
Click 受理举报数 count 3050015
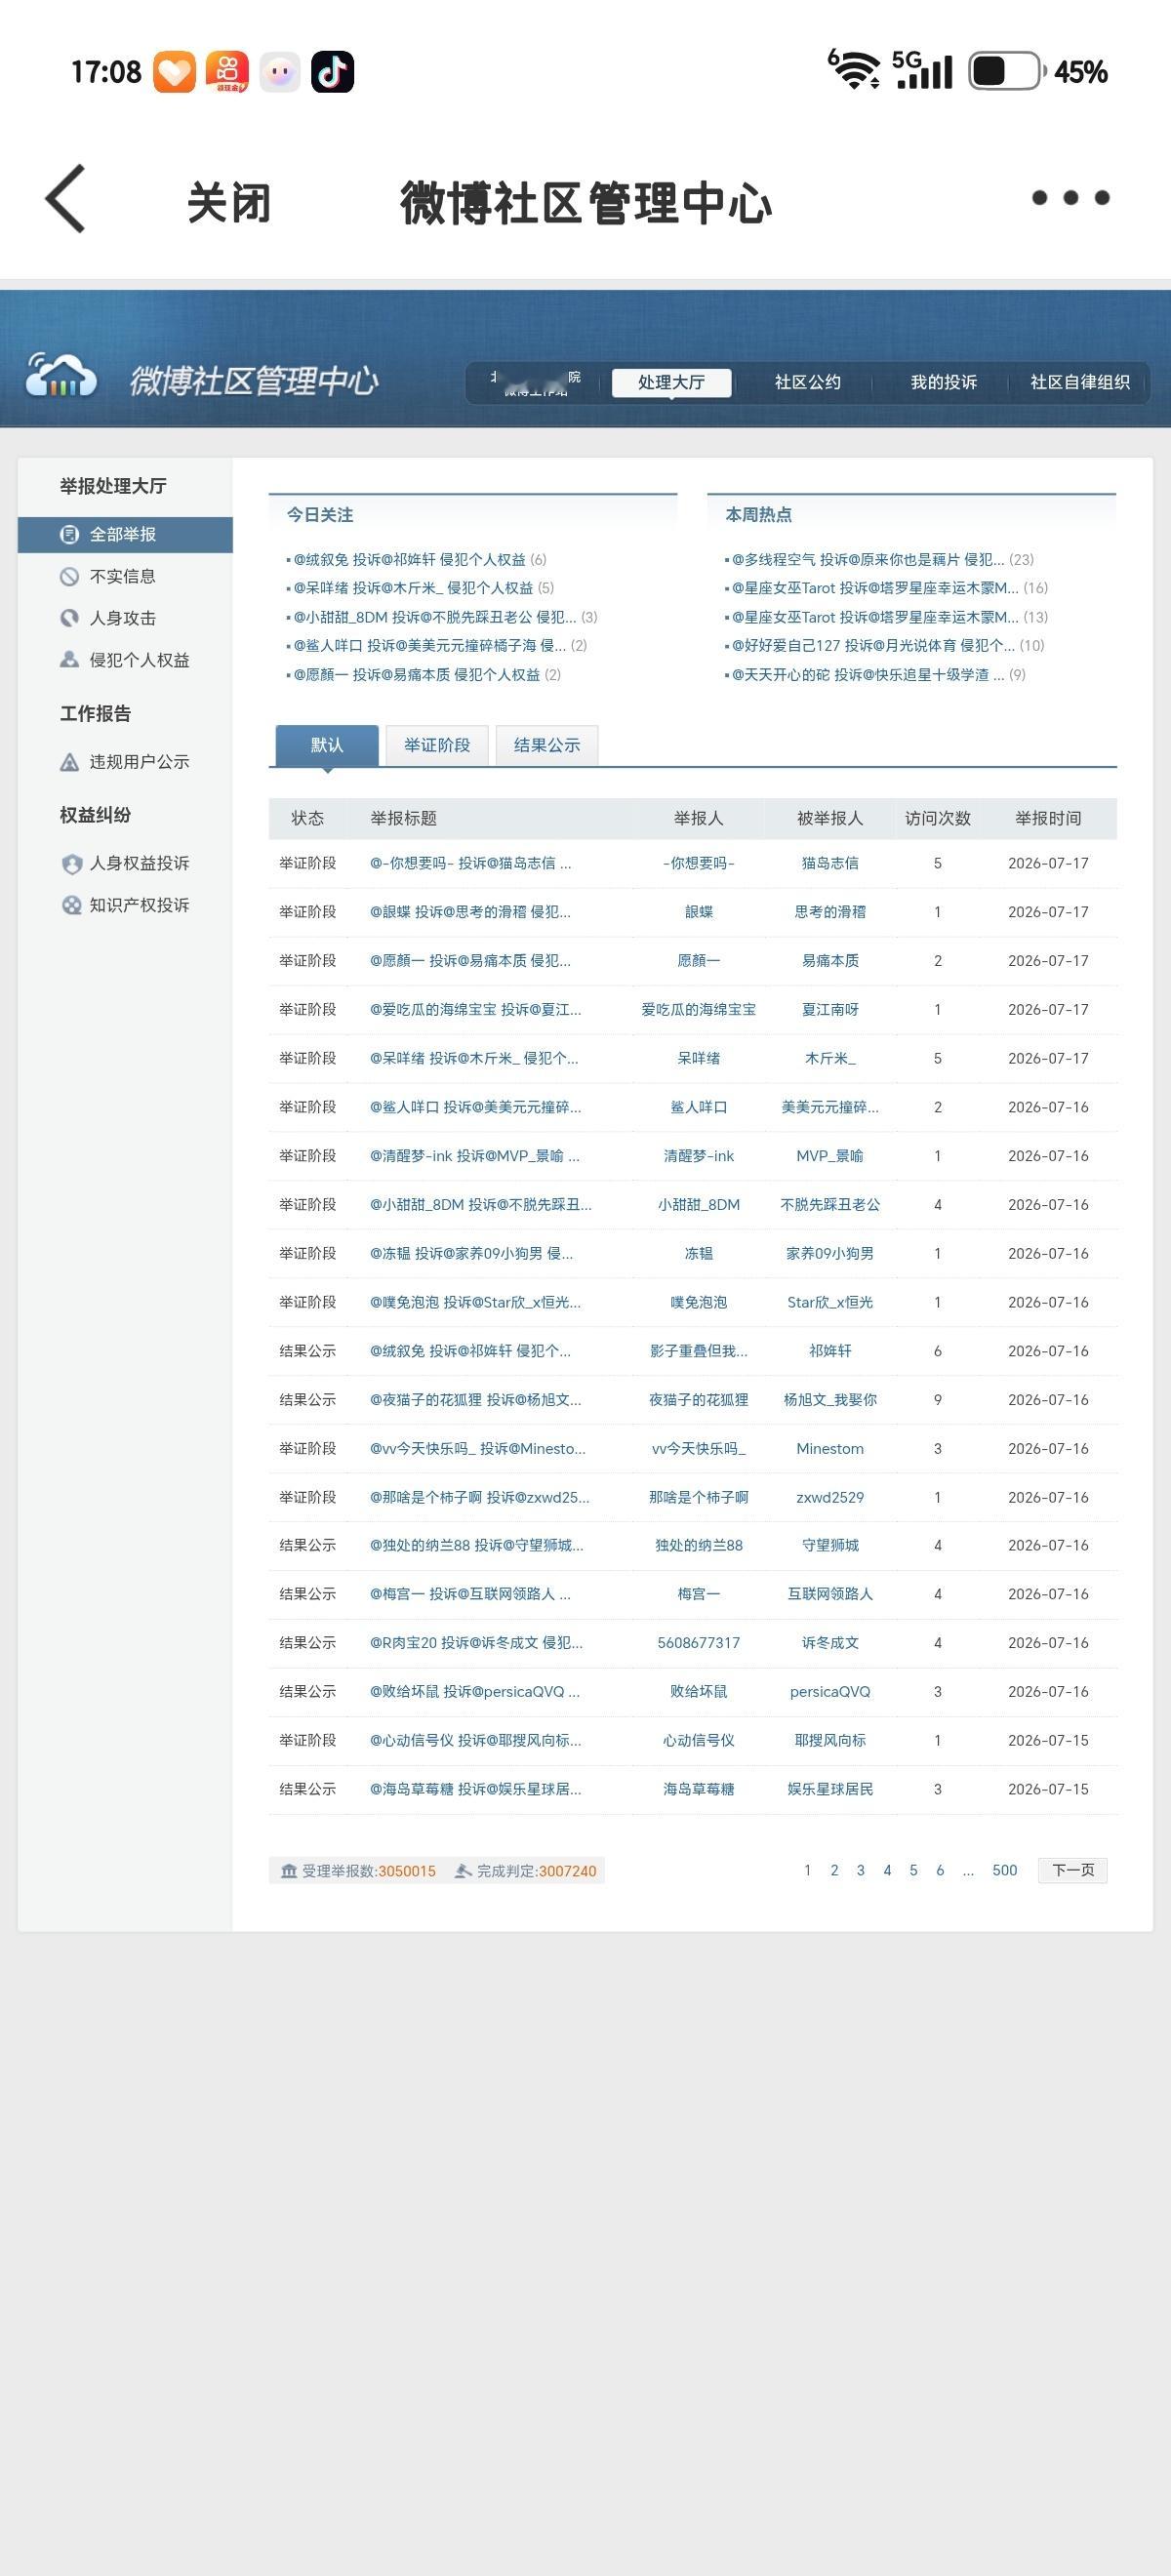(x=407, y=1871)
